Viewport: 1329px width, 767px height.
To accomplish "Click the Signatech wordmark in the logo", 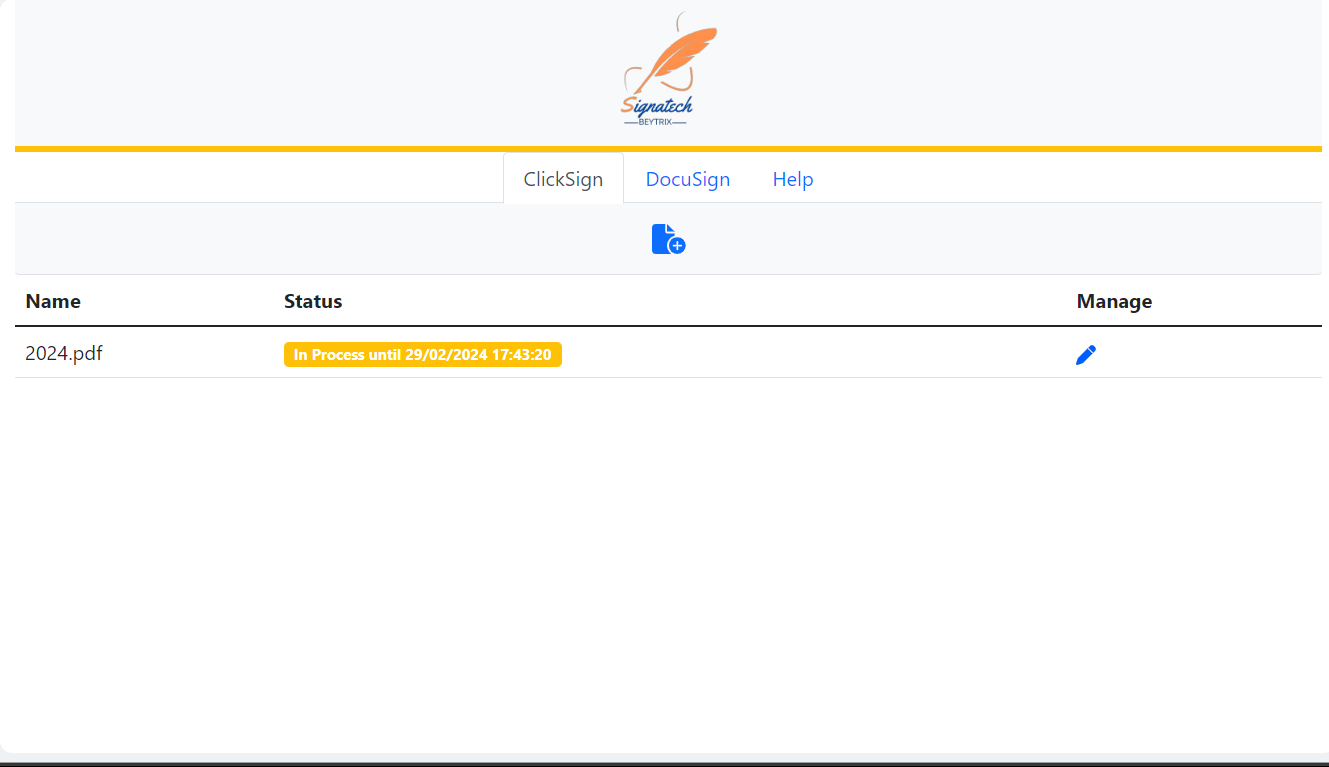I will click(x=657, y=105).
